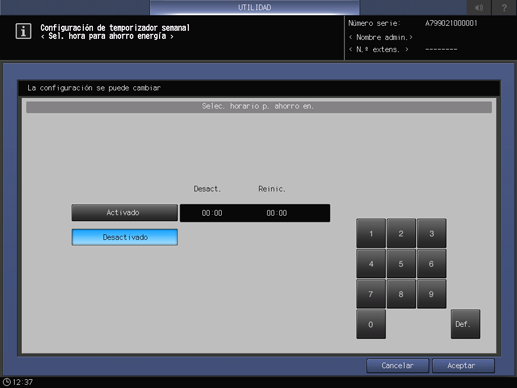Select the Reinic. time field 00:00
The height and width of the screenshot is (388, 517).
(277, 213)
